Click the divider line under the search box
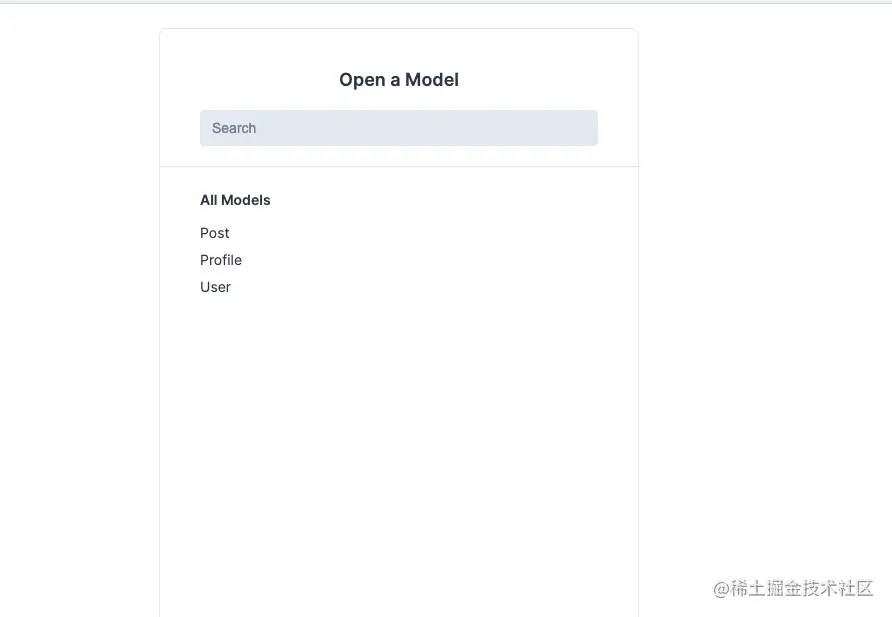The image size is (892, 617). click(399, 167)
